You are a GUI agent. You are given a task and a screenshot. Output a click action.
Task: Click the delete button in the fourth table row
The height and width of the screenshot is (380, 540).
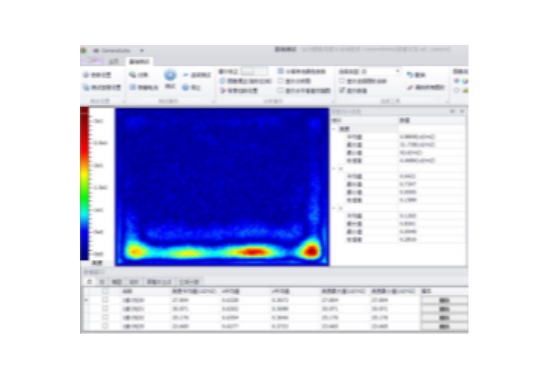(444, 326)
